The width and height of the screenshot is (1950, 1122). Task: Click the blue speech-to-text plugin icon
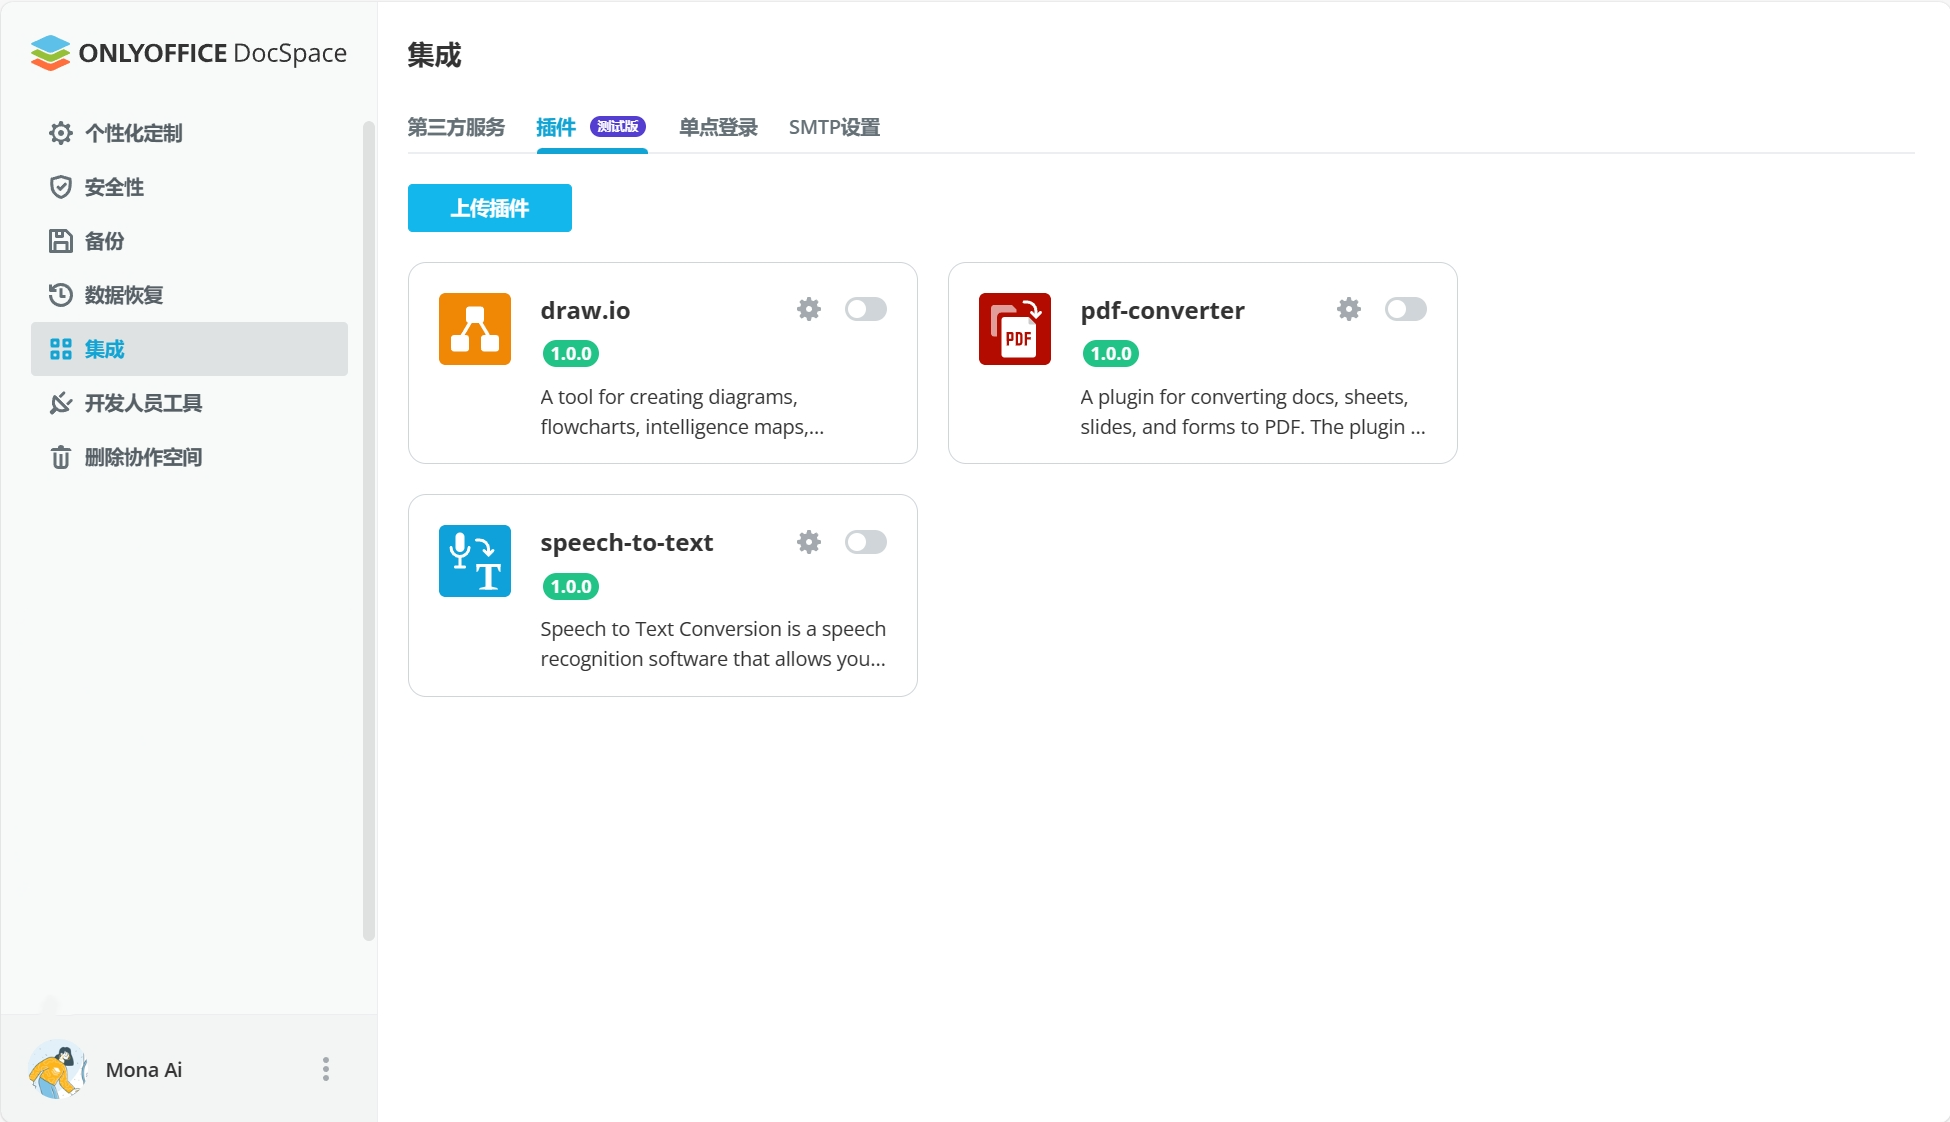click(x=475, y=561)
